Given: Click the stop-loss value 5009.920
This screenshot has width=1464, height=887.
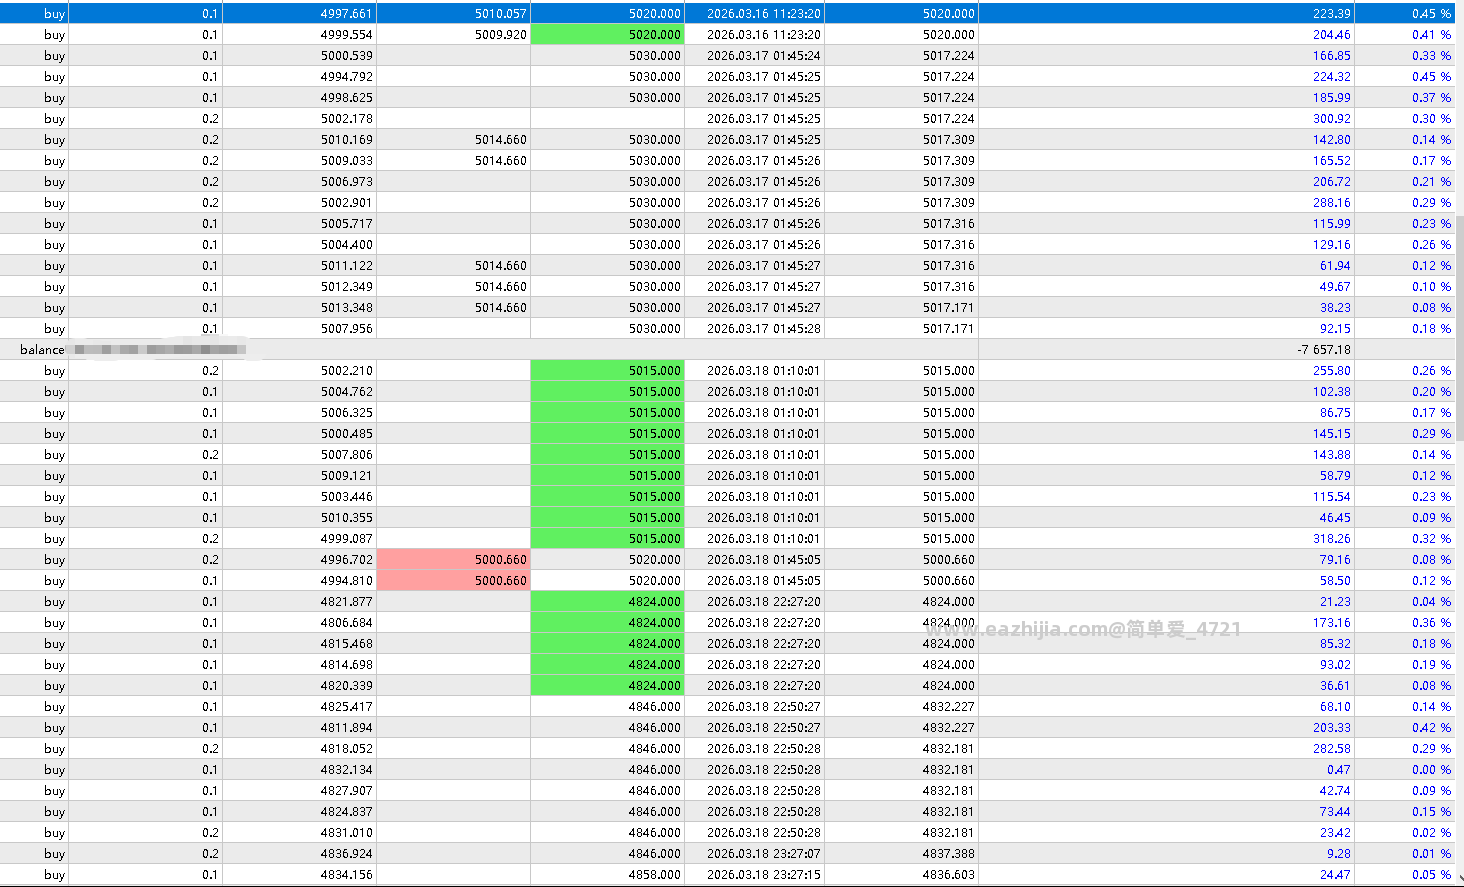Looking at the screenshot, I should click(x=501, y=35).
